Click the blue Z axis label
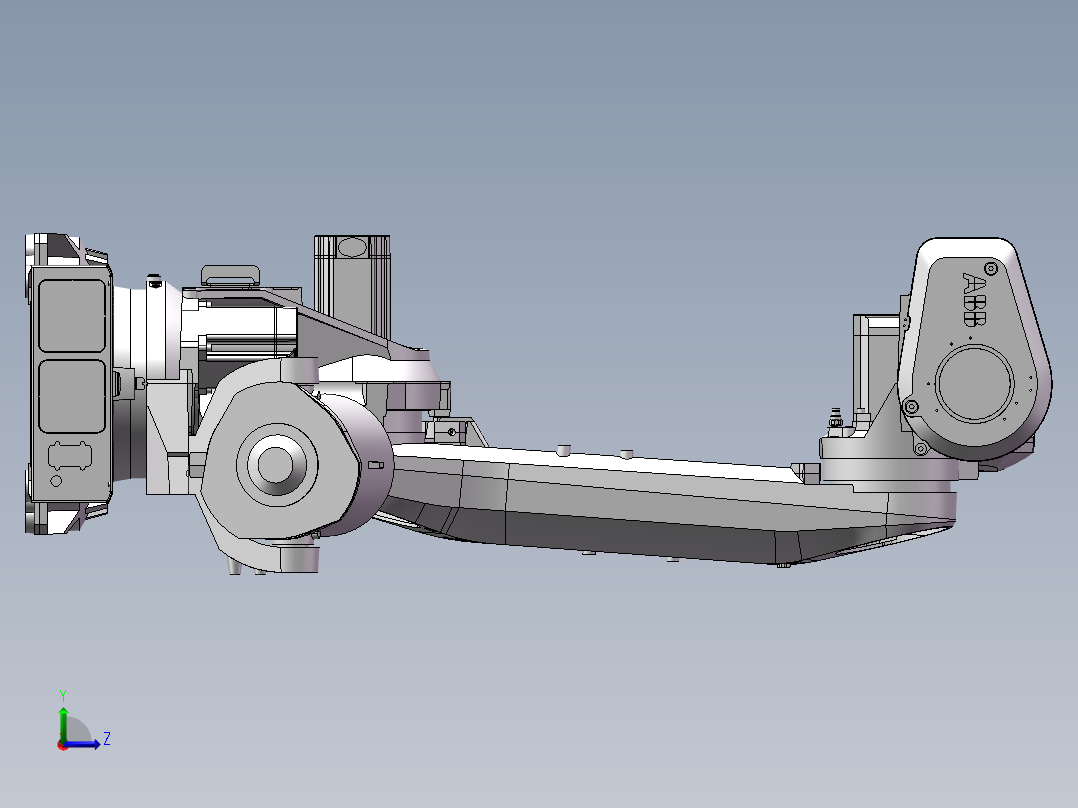Viewport: 1078px width, 808px height. 106,741
